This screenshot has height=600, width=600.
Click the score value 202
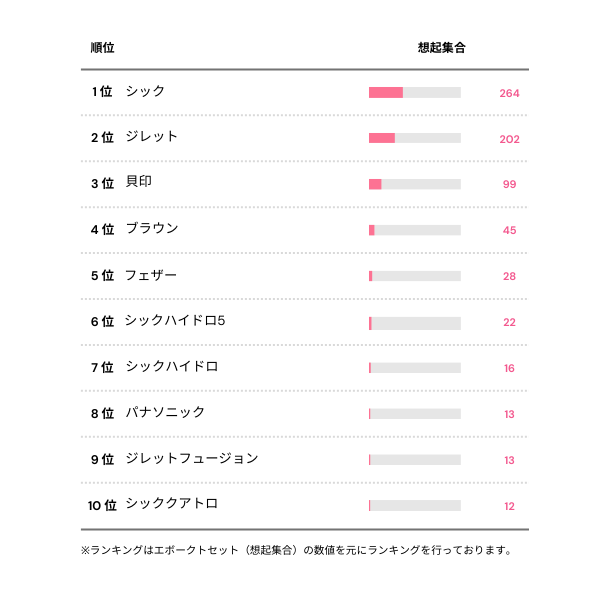[x=509, y=139]
